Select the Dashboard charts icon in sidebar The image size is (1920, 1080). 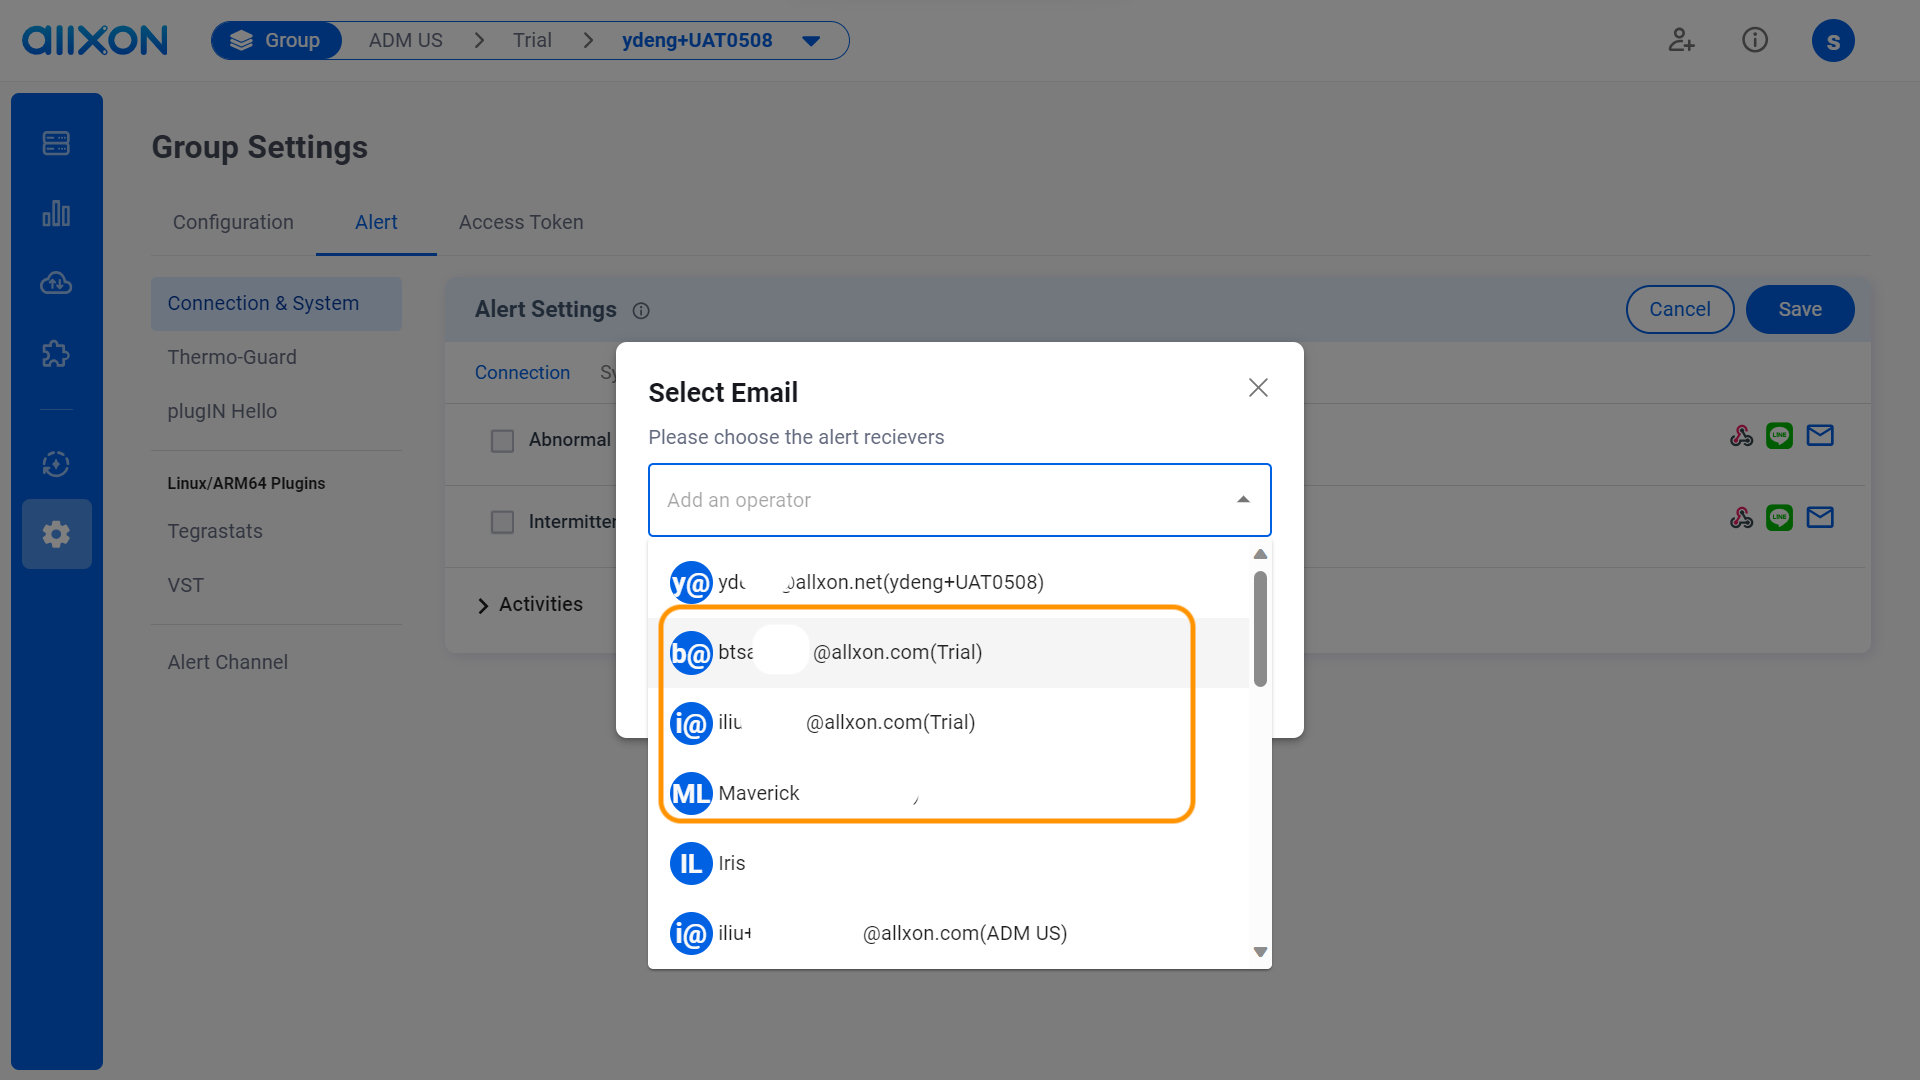56,213
